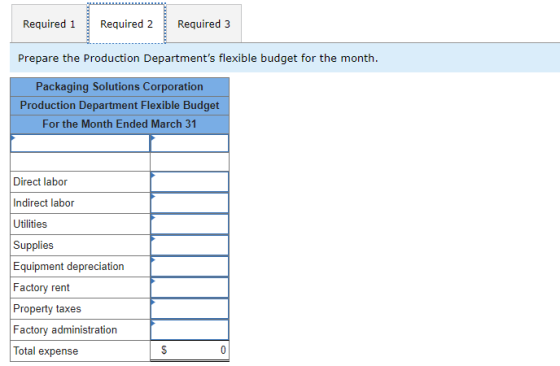This screenshot has height=366, width=560.
Task: Click the Indirect labor amount field
Action: 190,203
